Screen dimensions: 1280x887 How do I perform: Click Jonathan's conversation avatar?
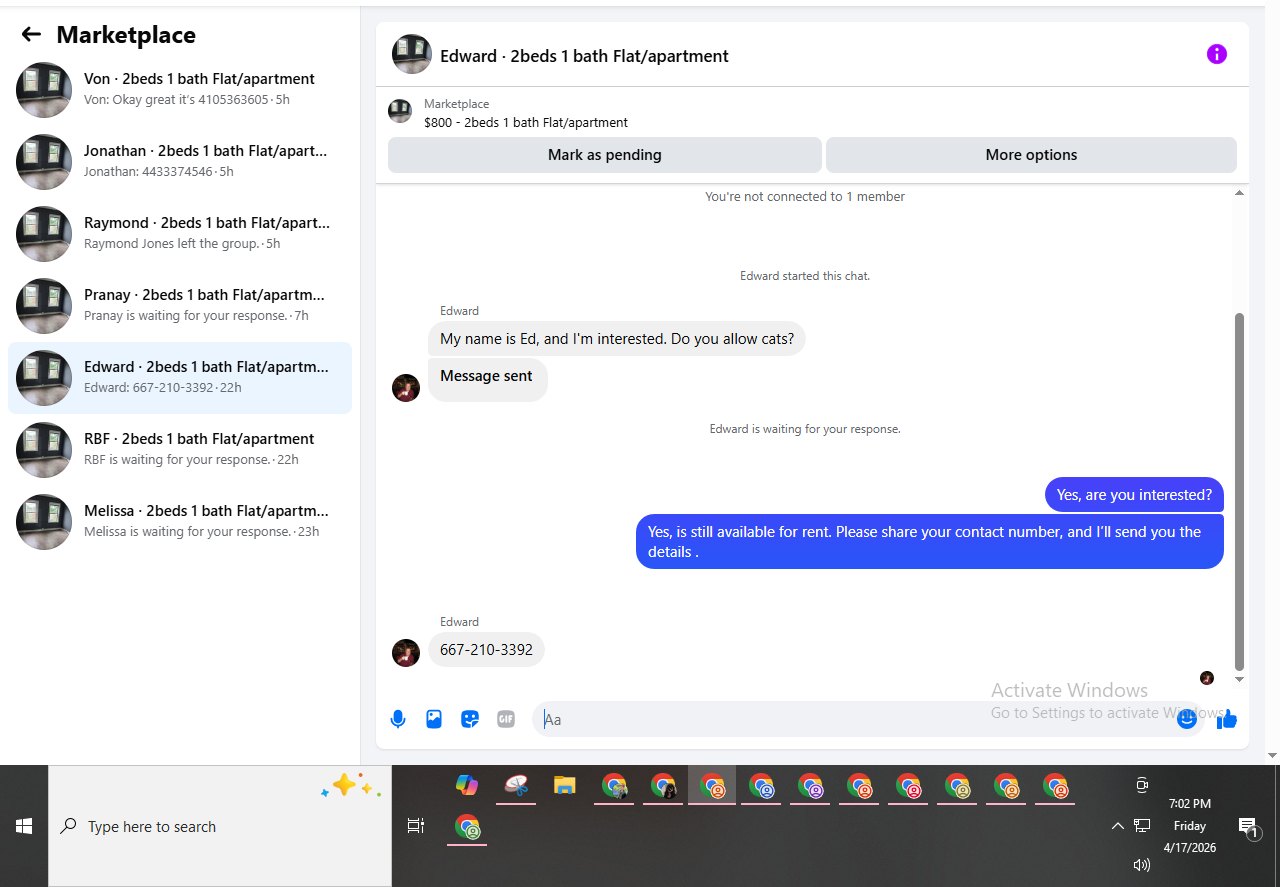(x=44, y=162)
